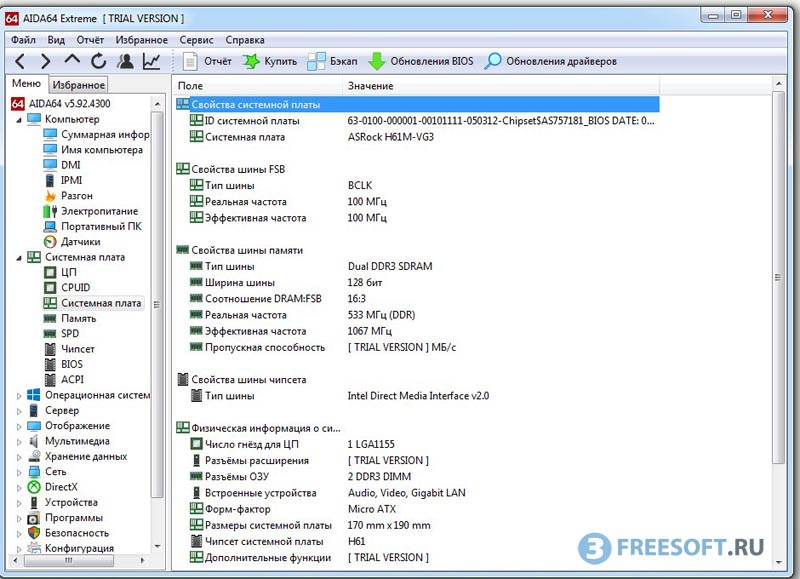Click the IPMI server icon in the tree
This screenshot has width=800, height=579.
(50, 180)
